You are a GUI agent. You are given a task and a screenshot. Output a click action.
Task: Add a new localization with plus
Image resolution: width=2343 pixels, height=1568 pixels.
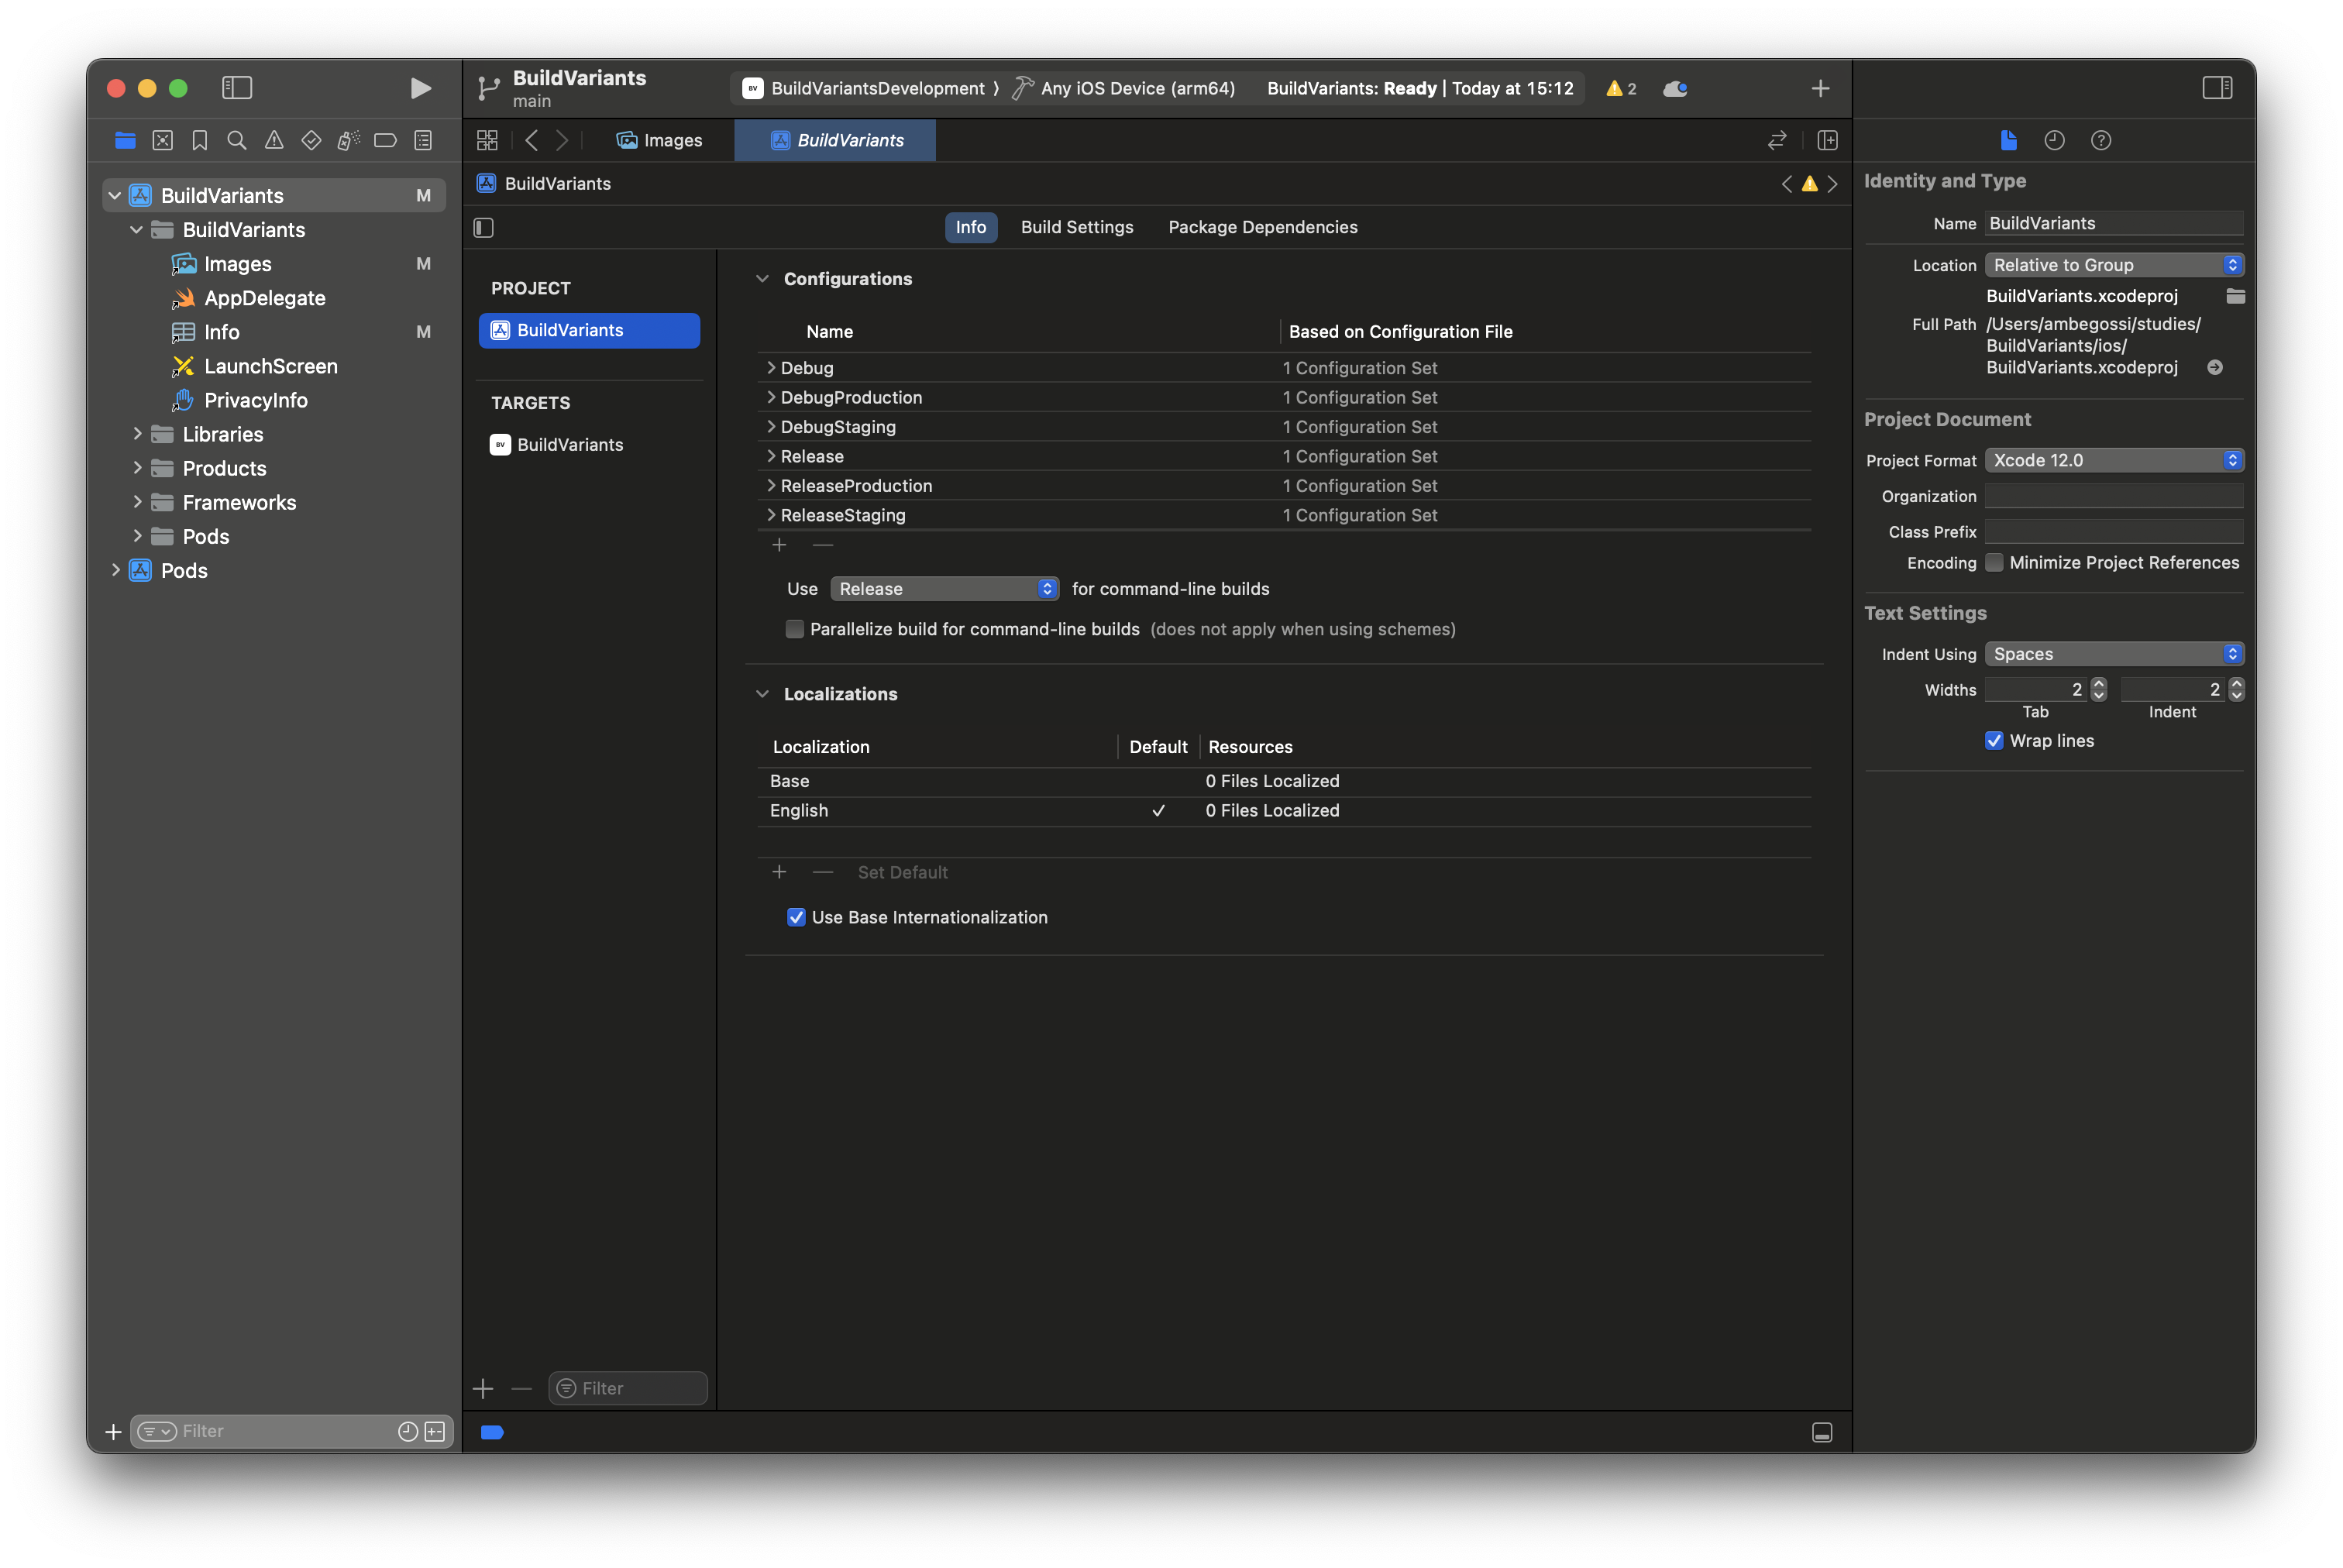[x=779, y=872]
